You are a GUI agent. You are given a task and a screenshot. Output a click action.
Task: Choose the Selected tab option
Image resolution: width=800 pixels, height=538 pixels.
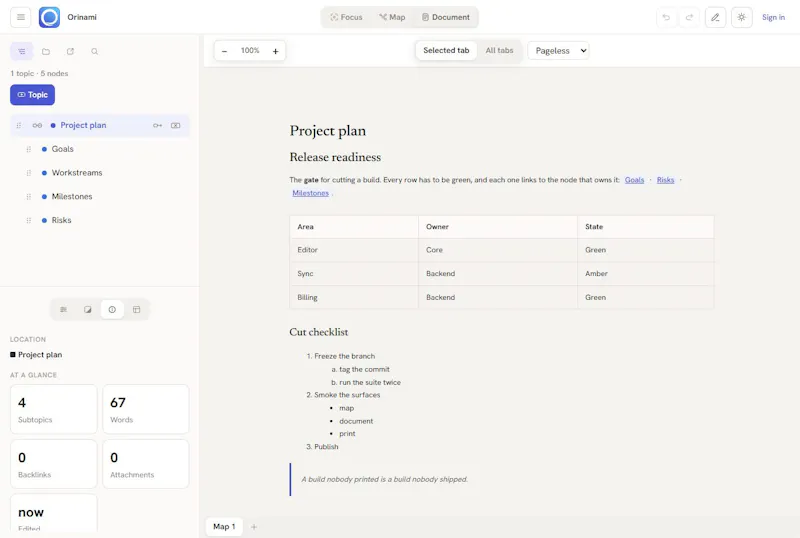[446, 51]
